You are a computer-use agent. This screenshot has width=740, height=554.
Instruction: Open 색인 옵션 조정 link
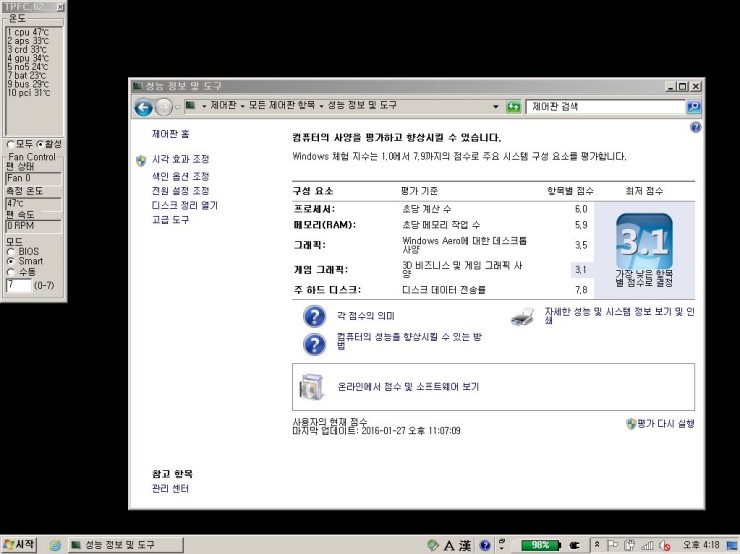[180, 176]
